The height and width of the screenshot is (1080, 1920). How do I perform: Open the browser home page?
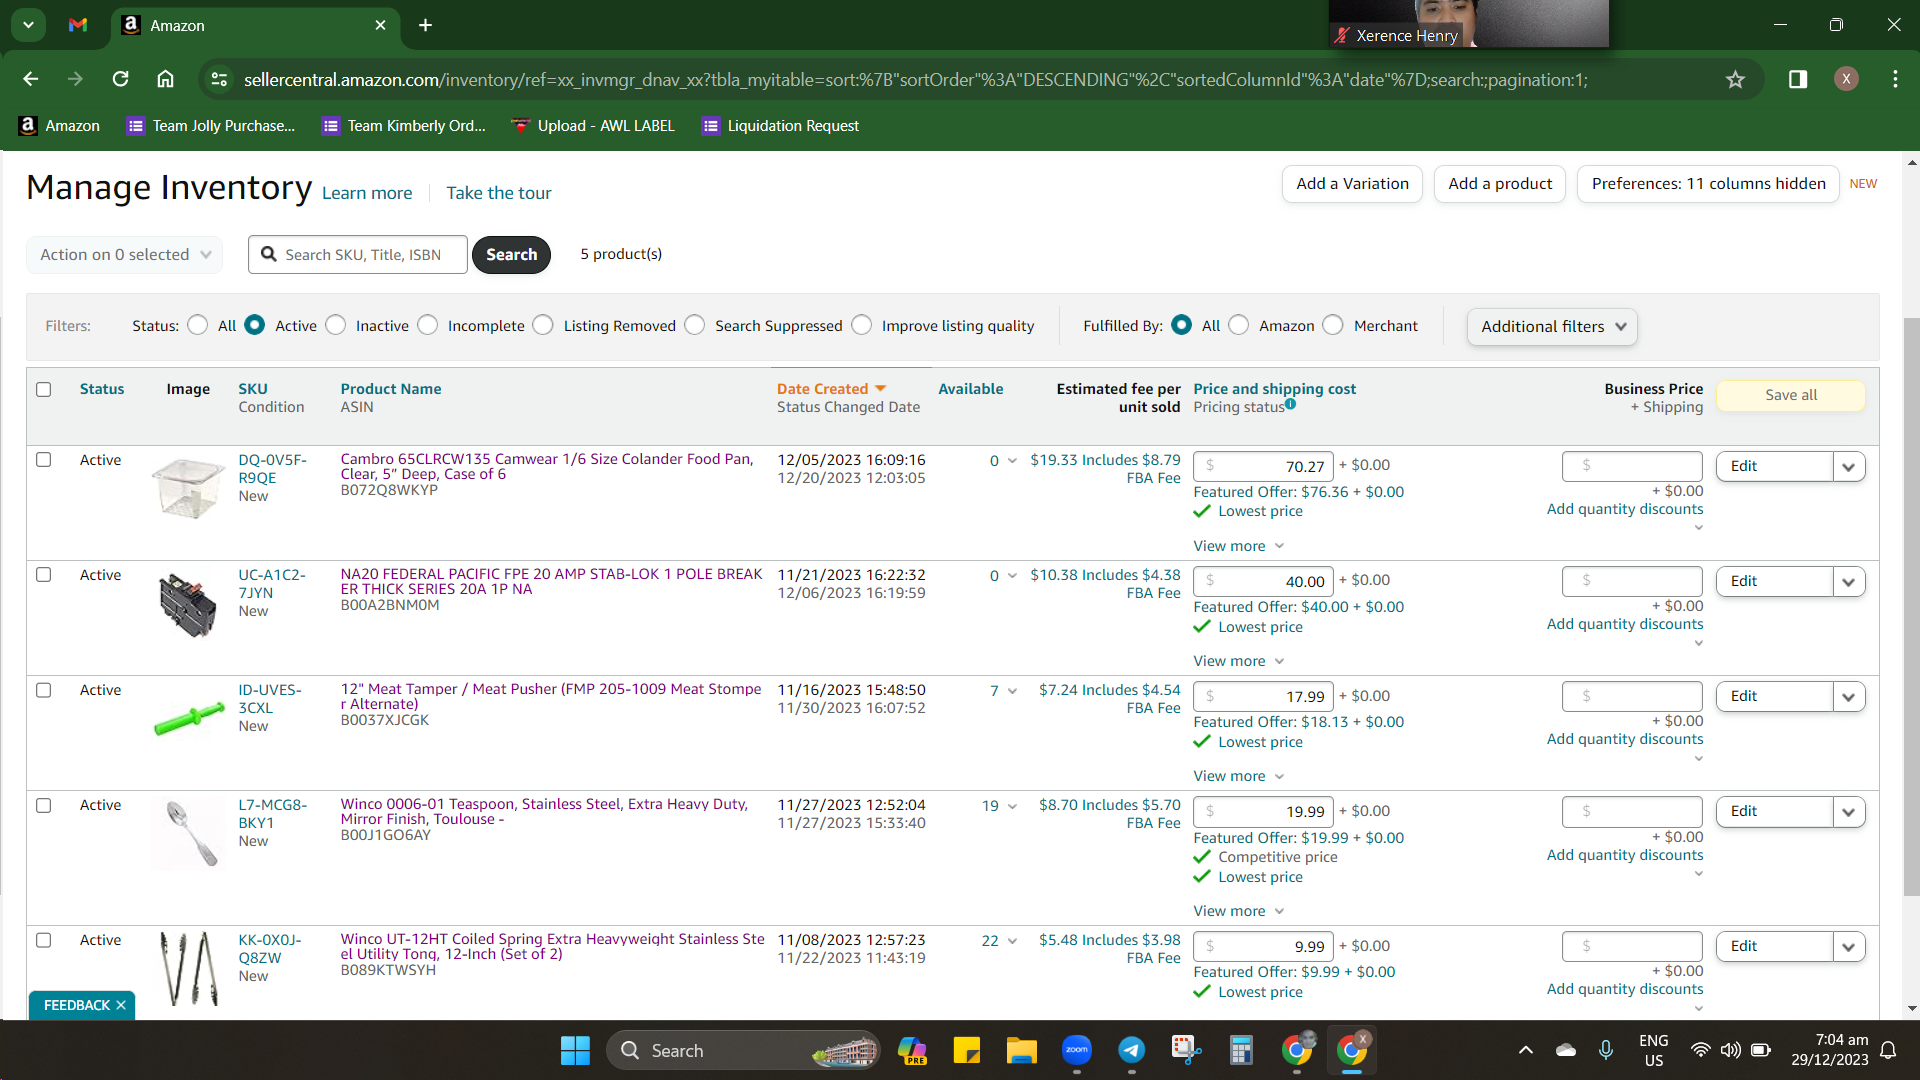tap(165, 79)
